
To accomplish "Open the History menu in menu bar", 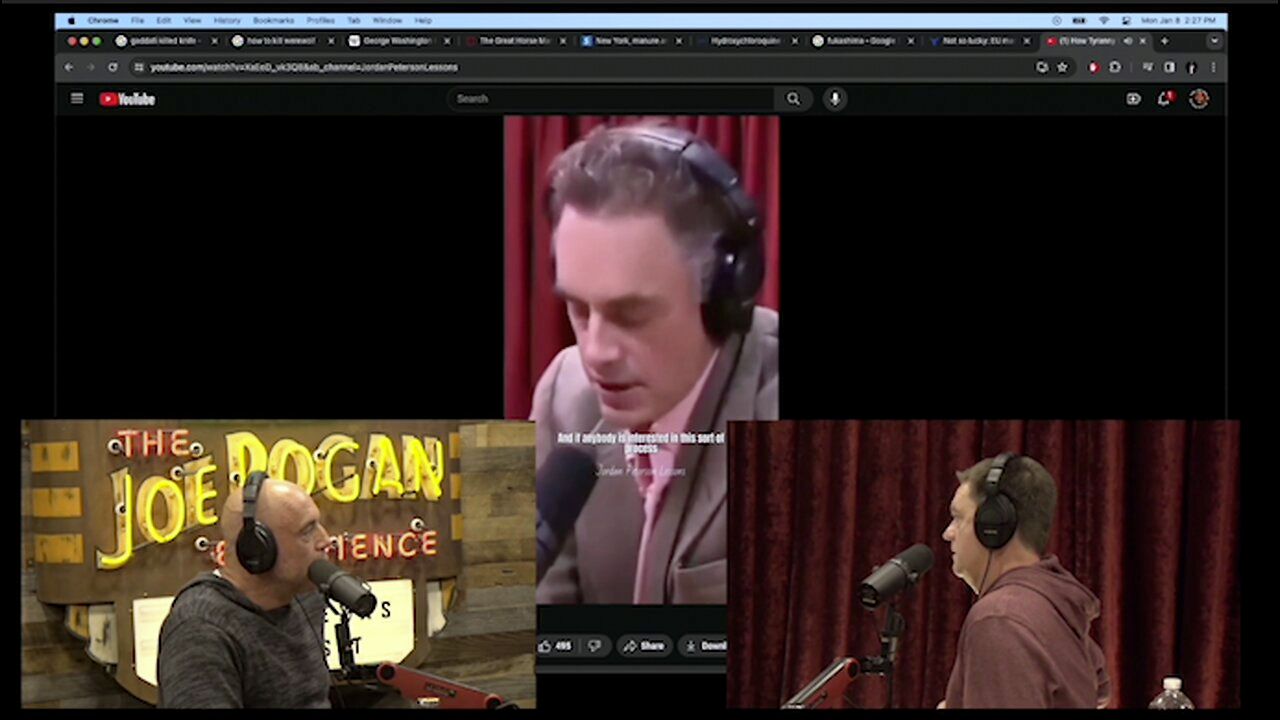I will tap(227, 20).
